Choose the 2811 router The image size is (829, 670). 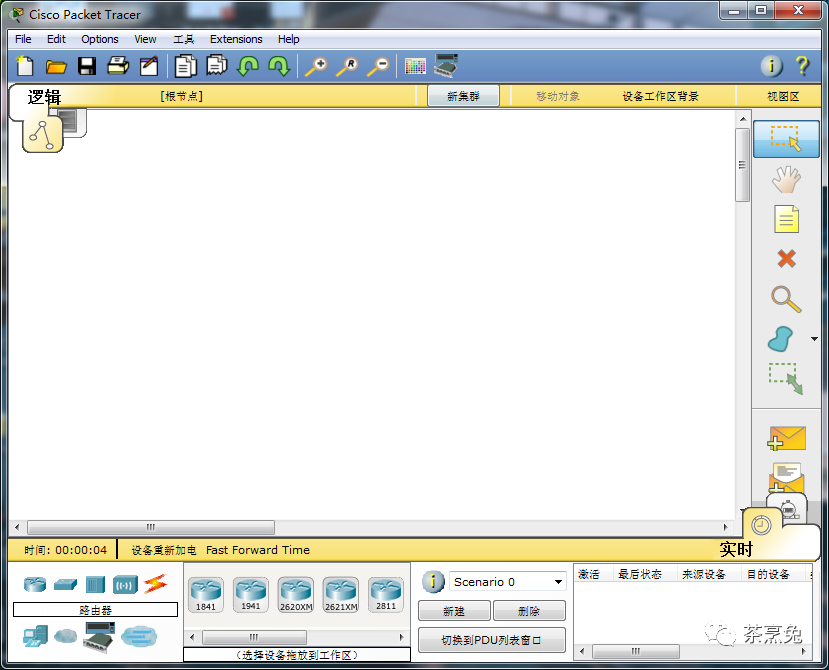pos(386,594)
